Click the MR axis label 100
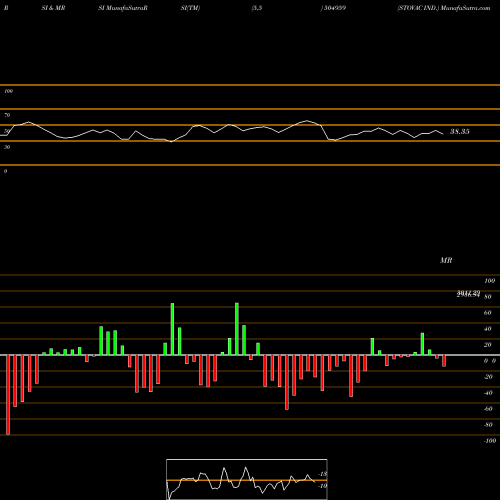This screenshot has height=500, width=500. 490,281
